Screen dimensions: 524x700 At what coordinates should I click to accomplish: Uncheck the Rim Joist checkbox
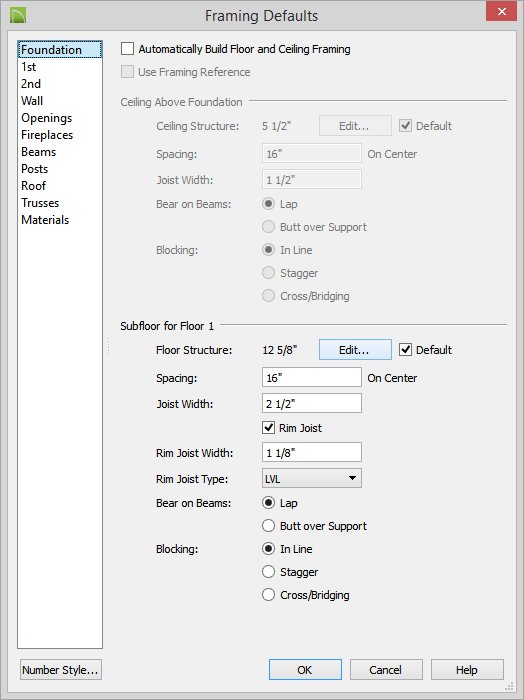point(268,428)
